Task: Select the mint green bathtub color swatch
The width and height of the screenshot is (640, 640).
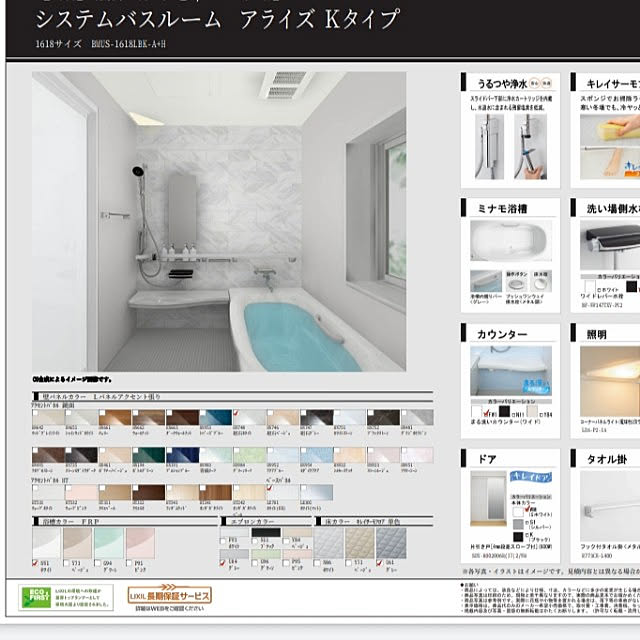Action: [109, 543]
